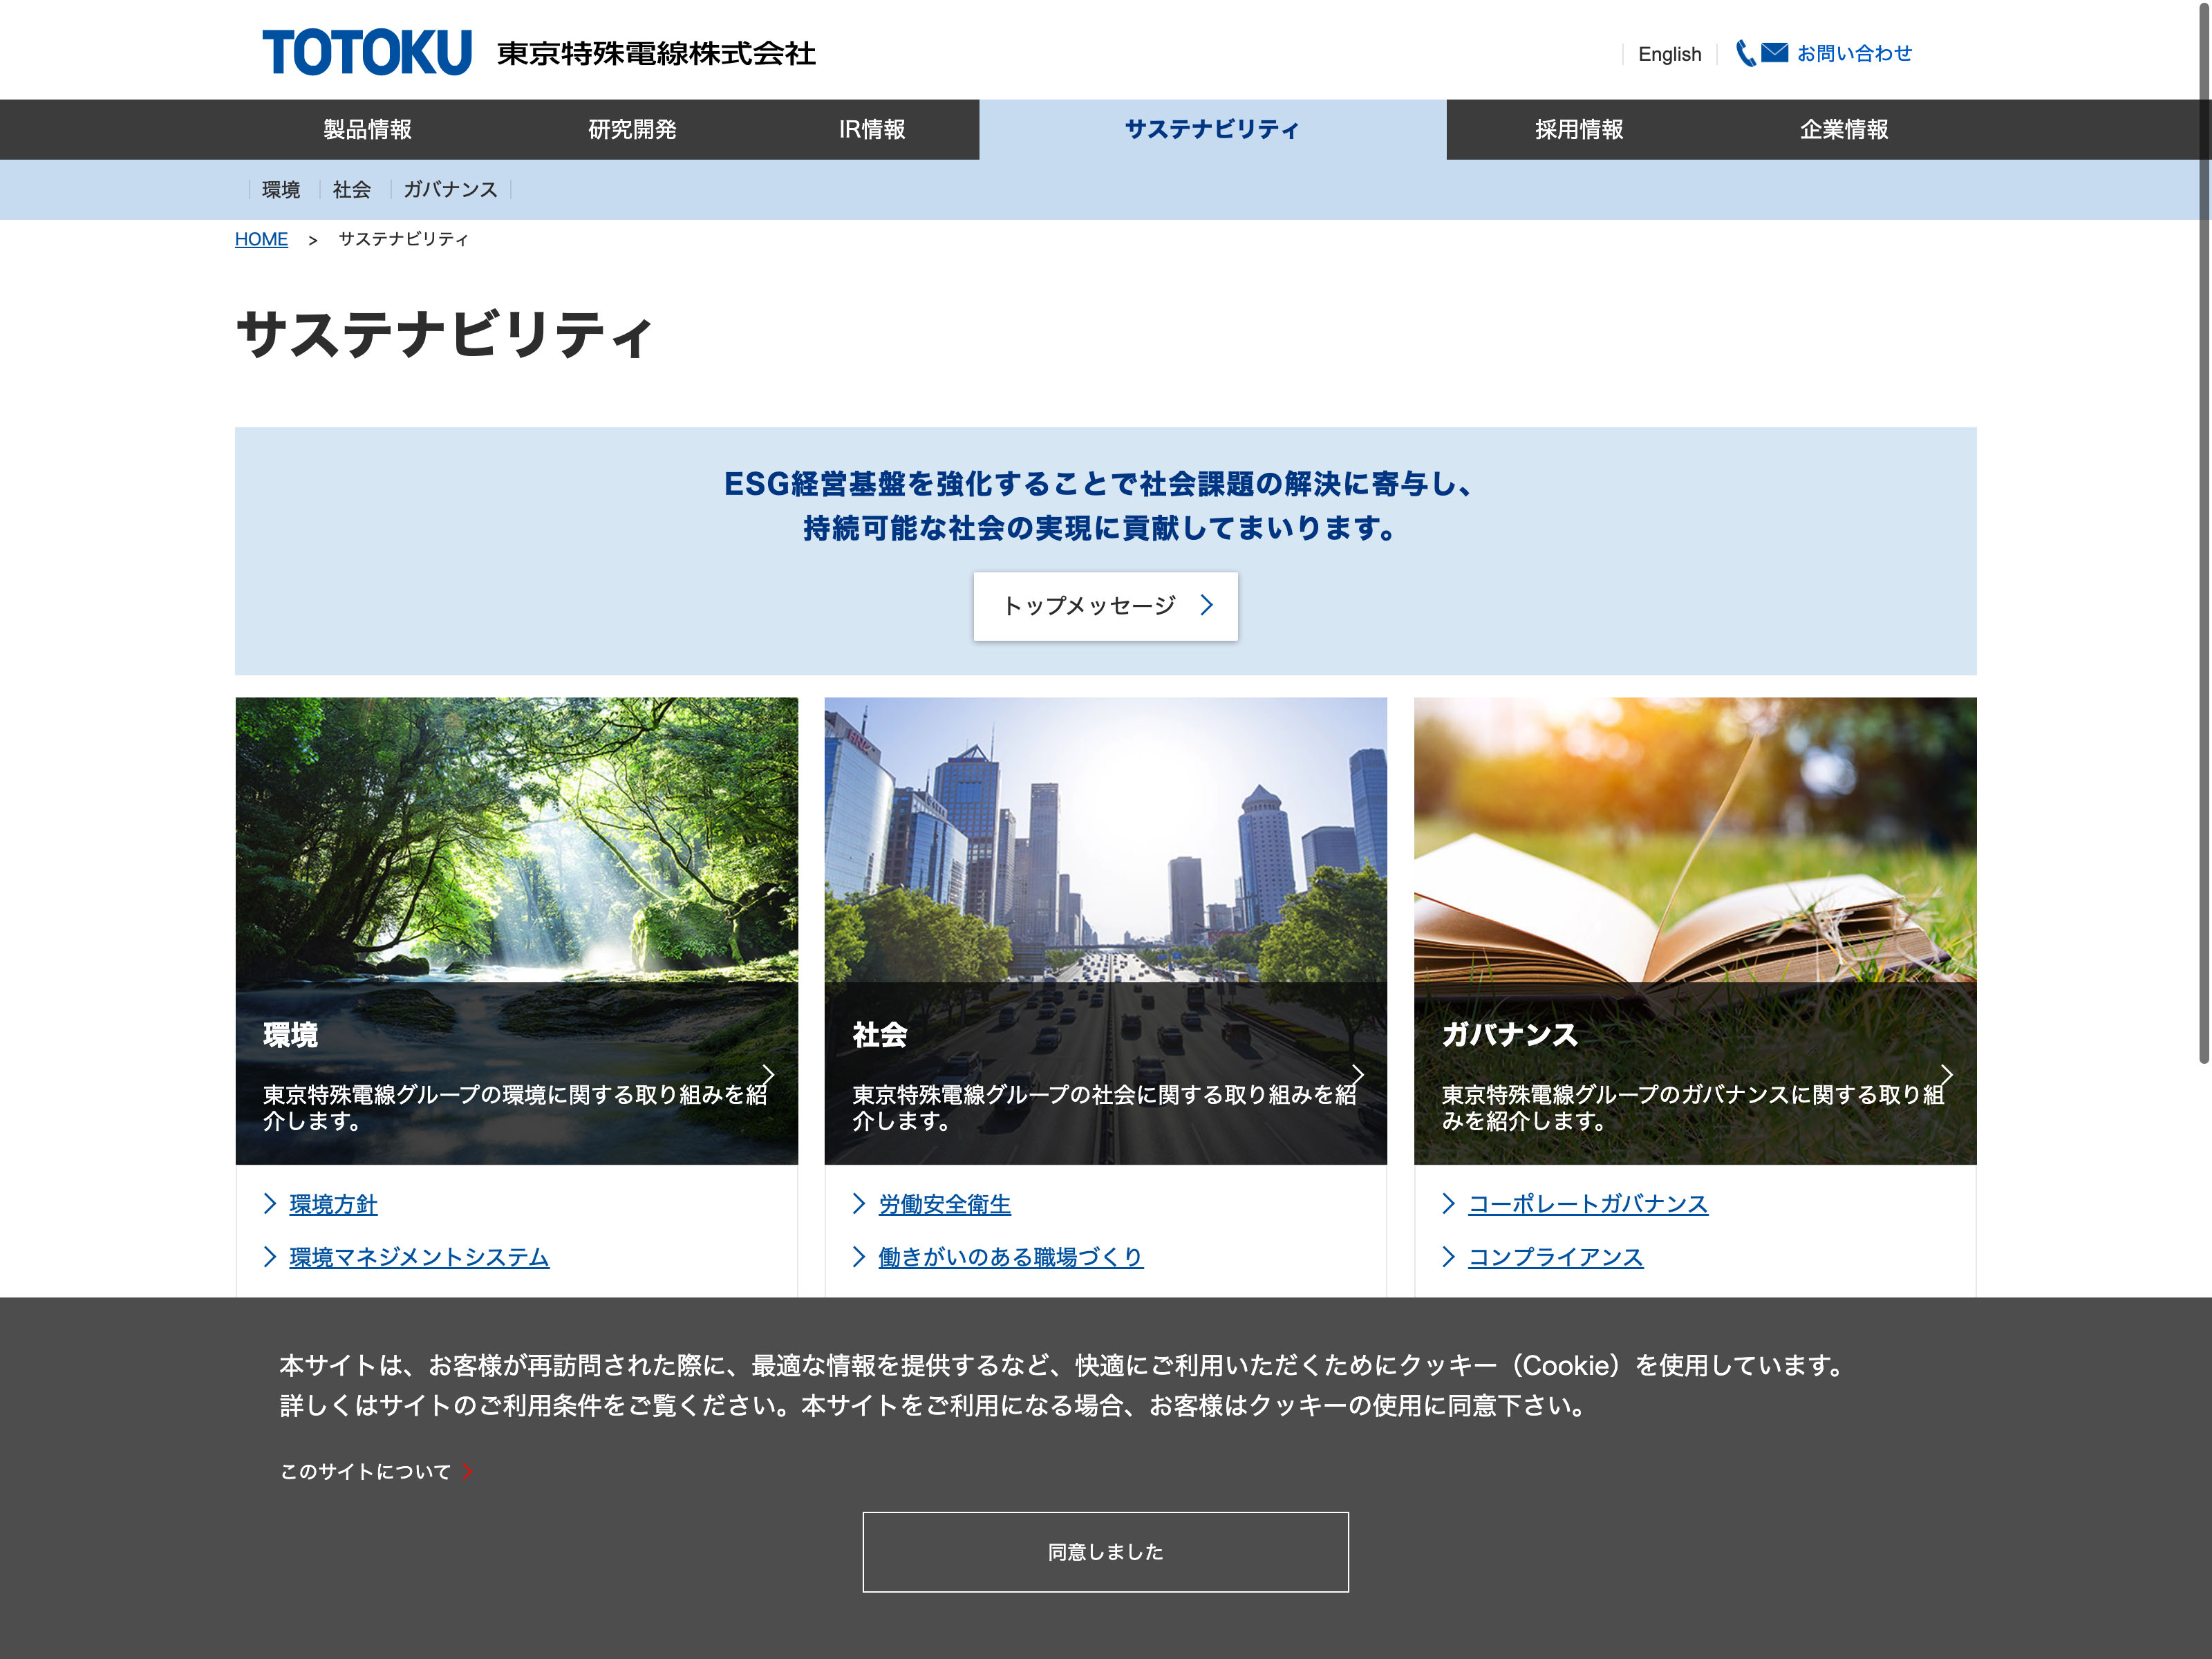Click the chevron in the トップメッセージ button
This screenshot has width=2212, height=1659.
tap(1207, 605)
